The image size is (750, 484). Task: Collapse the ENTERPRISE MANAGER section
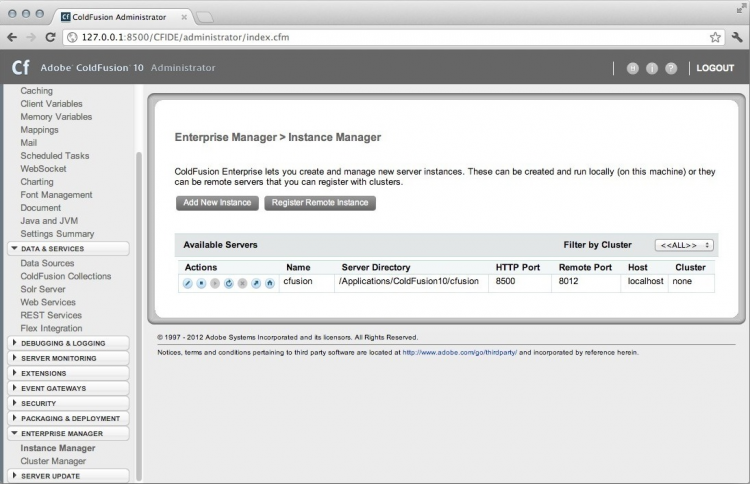(x=68, y=433)
